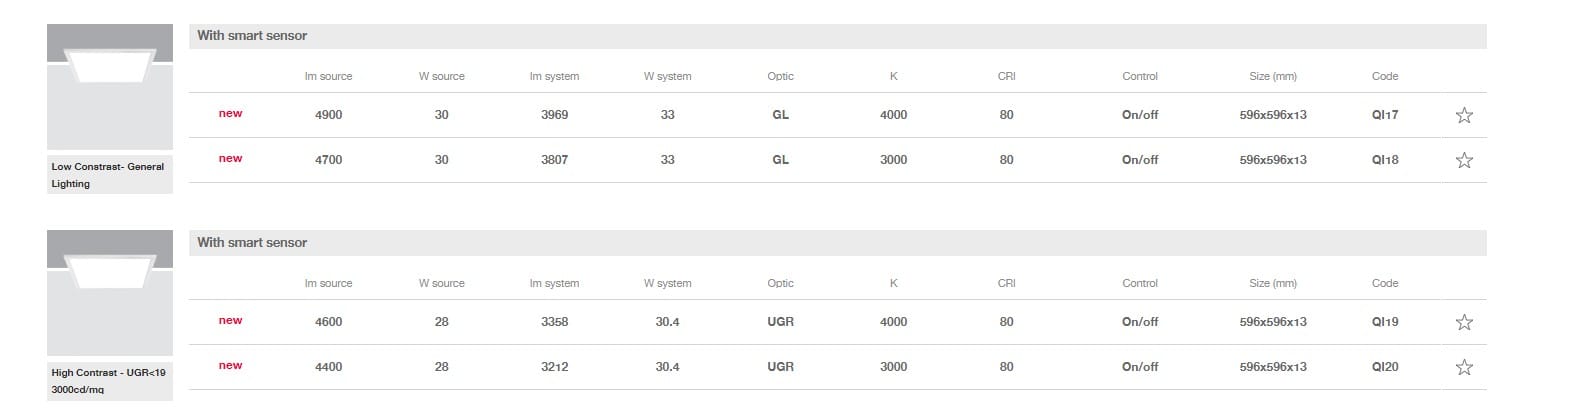Open High Contrast UGR<19 product image

click(110, 292)
